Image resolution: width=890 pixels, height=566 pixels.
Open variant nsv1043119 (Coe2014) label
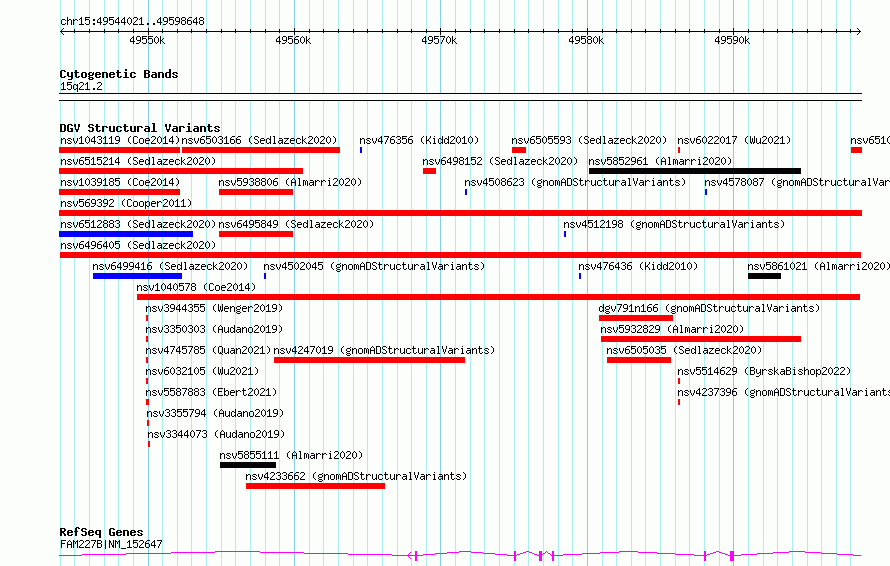coord(120,140)
